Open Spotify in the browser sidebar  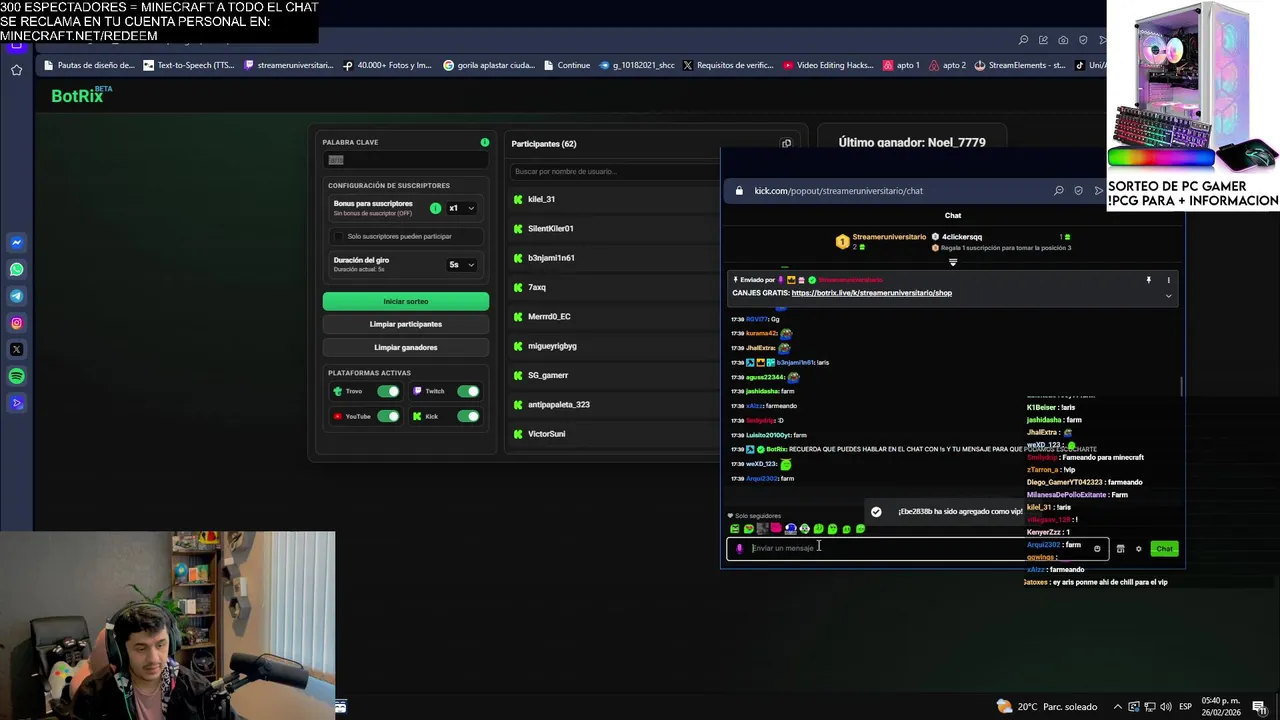click(x=16, y=377)
